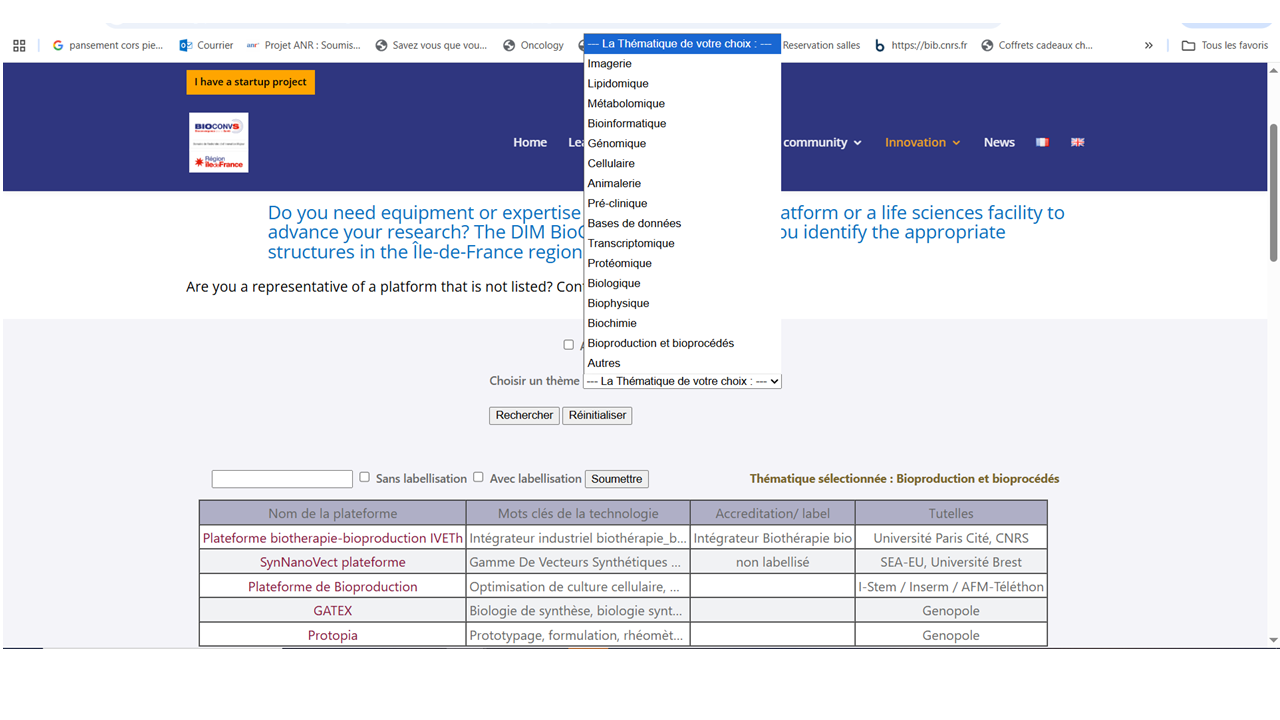Image resolution: width=1280 pixels, height=720 pixels.
Task: Click the British flag language icon
Action: pos(1077,142)
